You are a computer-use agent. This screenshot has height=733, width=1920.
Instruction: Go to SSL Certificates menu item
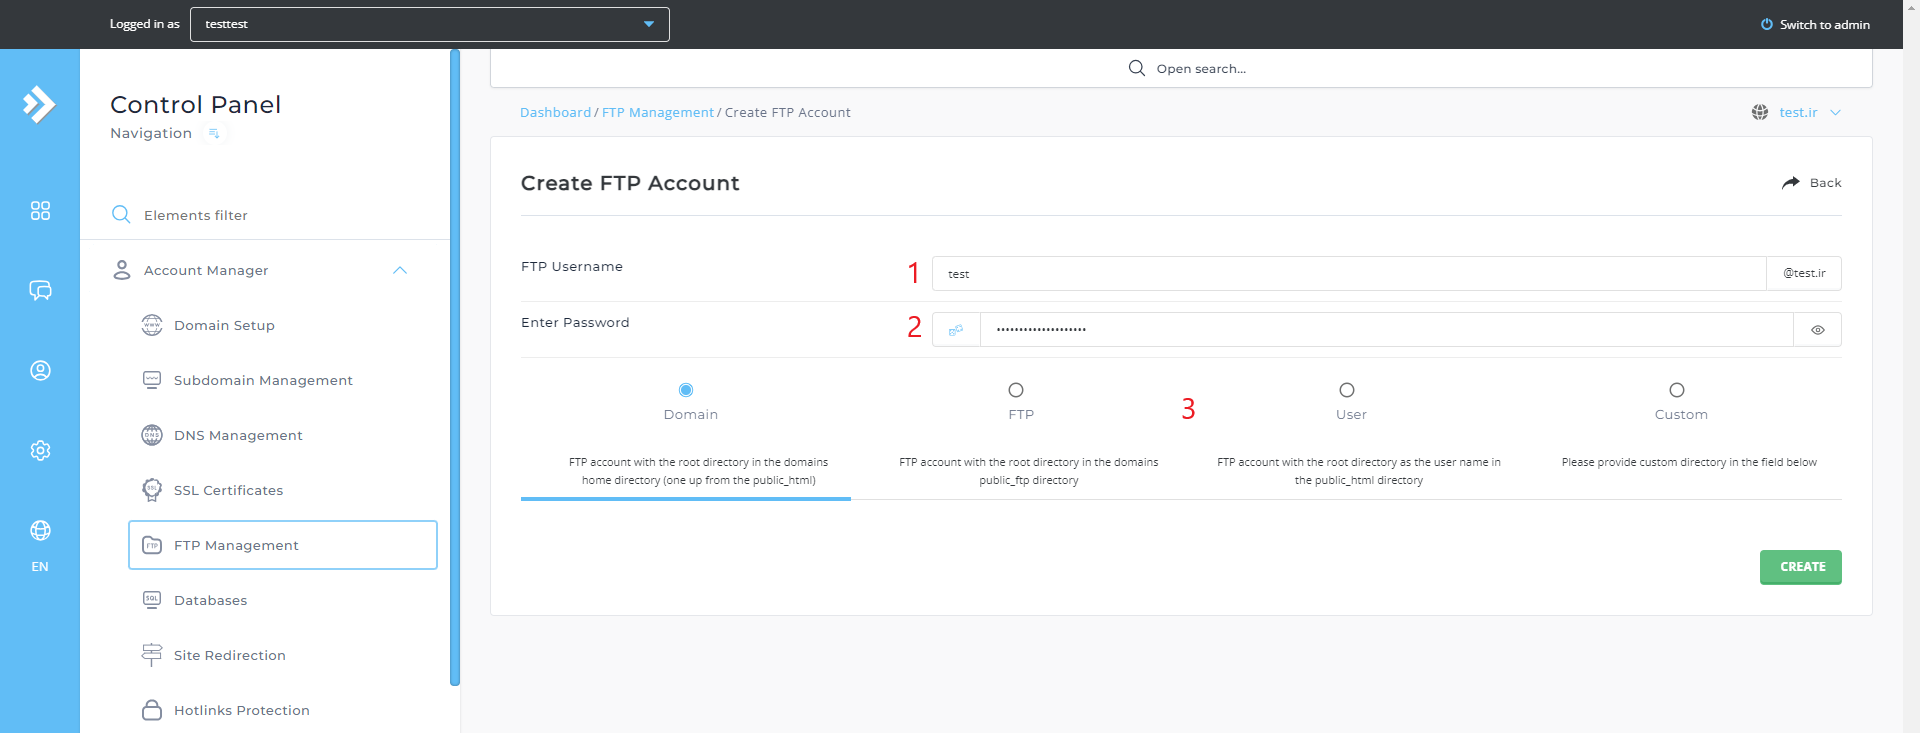point(228,491)
